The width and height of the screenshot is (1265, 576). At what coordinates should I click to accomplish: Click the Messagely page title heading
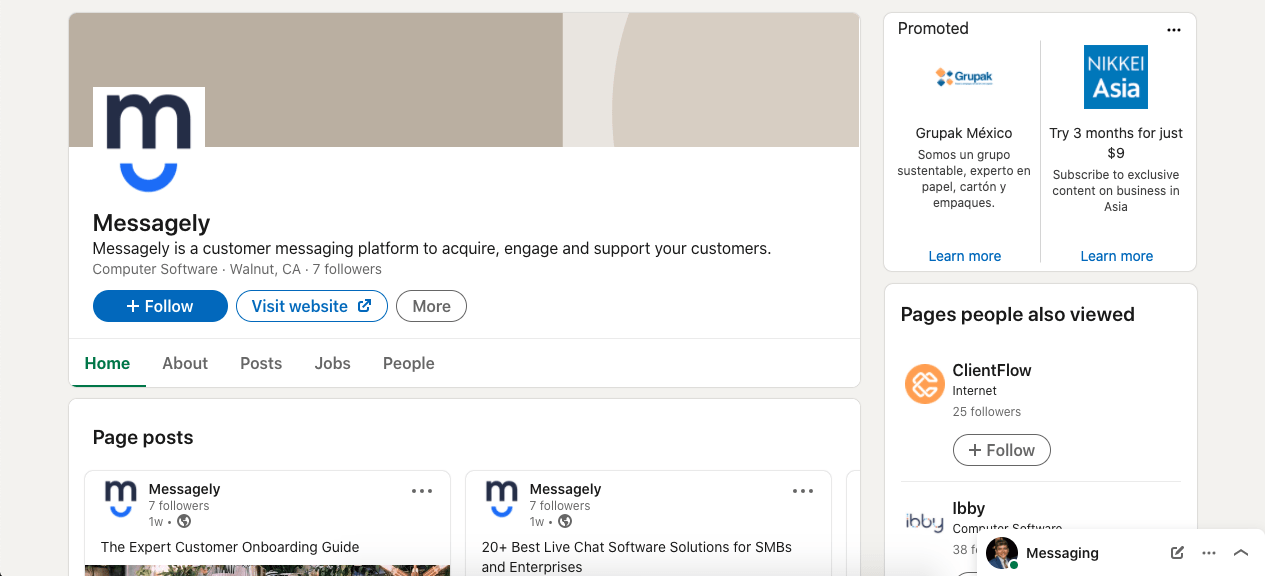coord(151,222)
